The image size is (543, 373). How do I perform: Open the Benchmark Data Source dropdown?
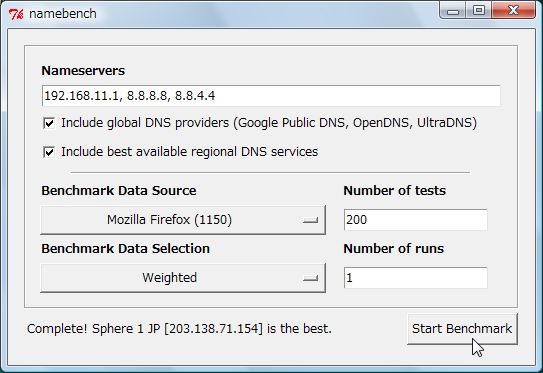click(183, 220)
